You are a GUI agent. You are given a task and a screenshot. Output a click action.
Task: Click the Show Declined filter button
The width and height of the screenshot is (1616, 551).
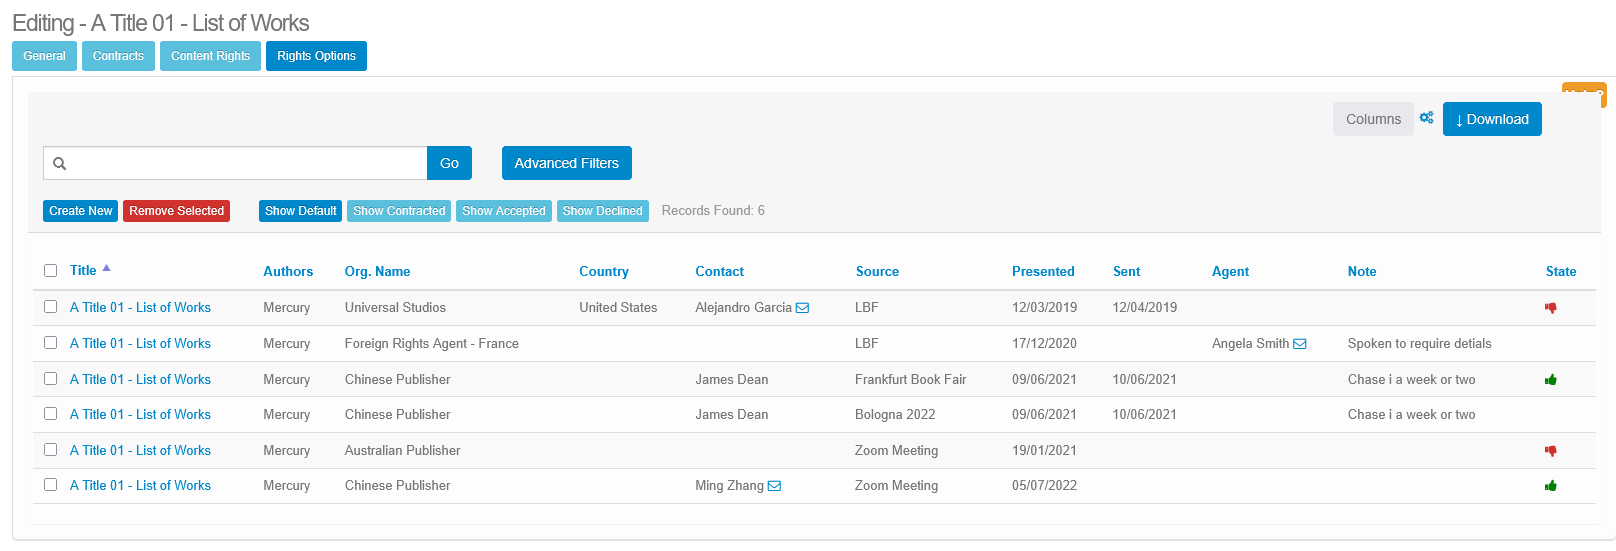click(603, 211)
